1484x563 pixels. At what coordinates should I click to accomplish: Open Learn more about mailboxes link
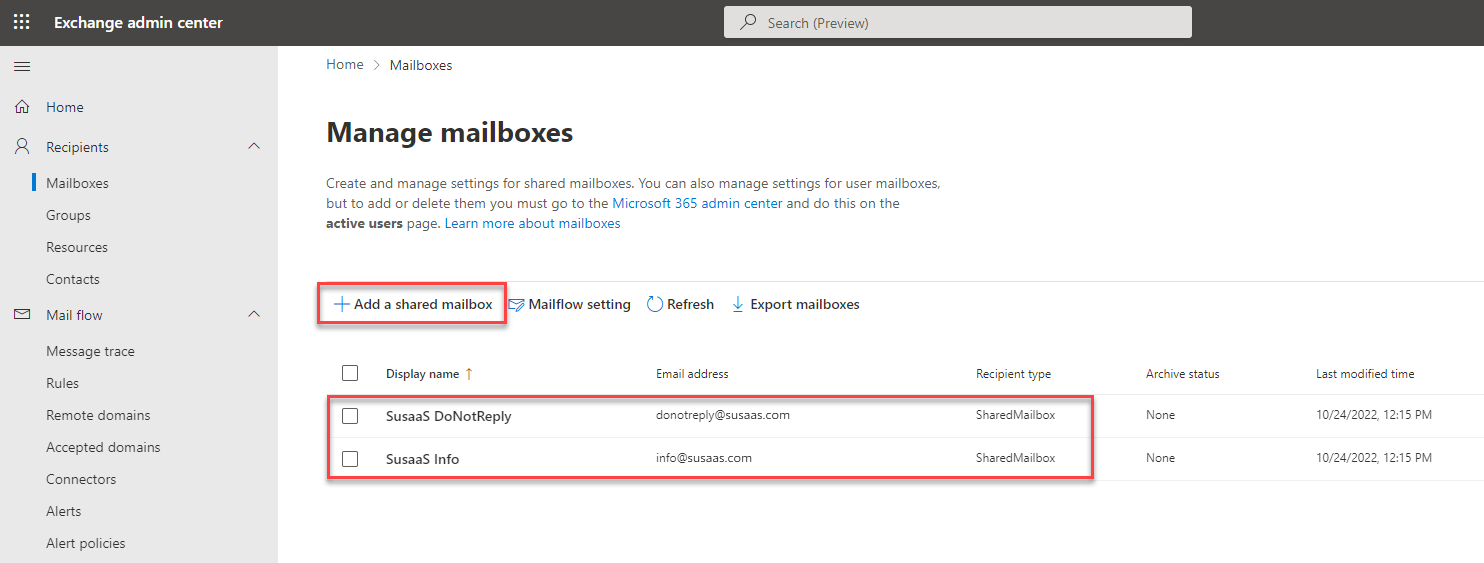(x=532, y=223)
